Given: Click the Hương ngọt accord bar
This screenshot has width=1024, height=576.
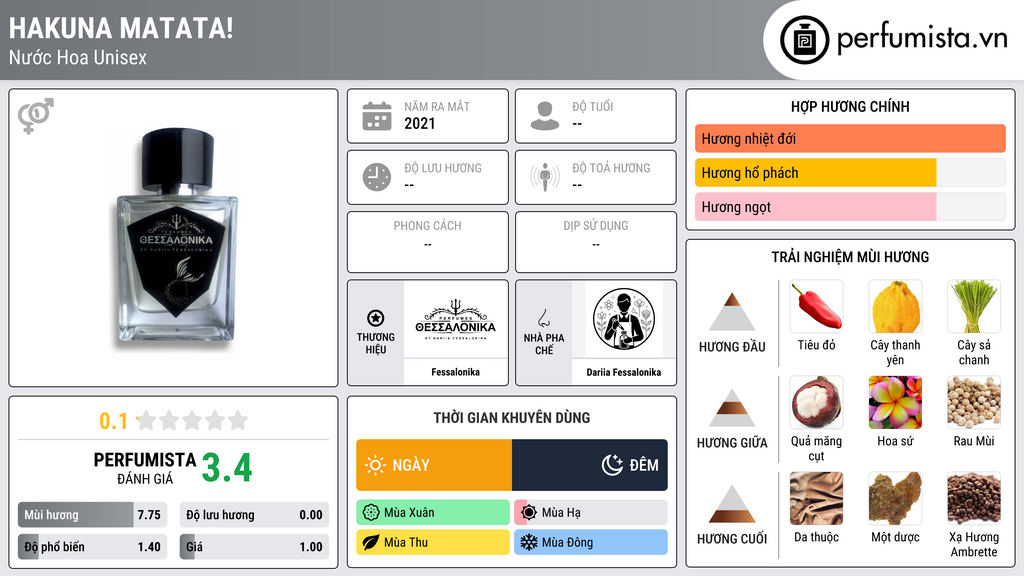Looking at the screenshot, I should (850, 206).
